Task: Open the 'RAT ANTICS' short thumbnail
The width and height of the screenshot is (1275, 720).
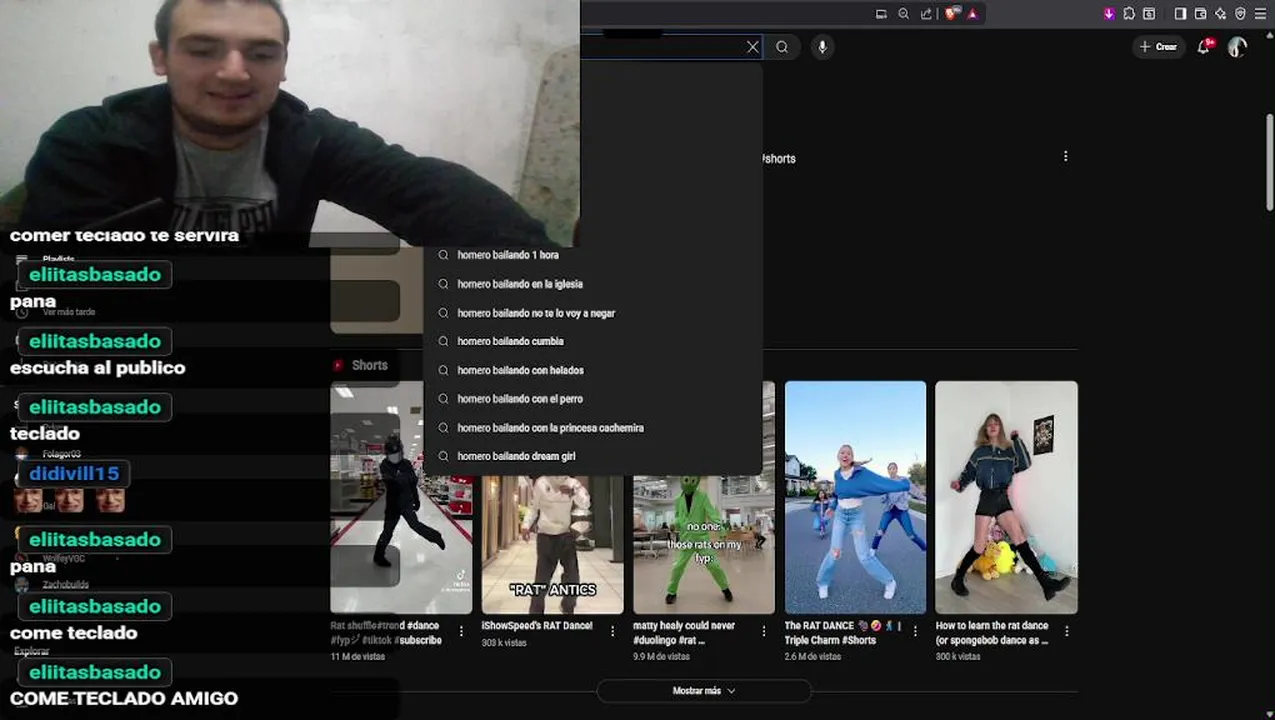Action: pos(552,545)
